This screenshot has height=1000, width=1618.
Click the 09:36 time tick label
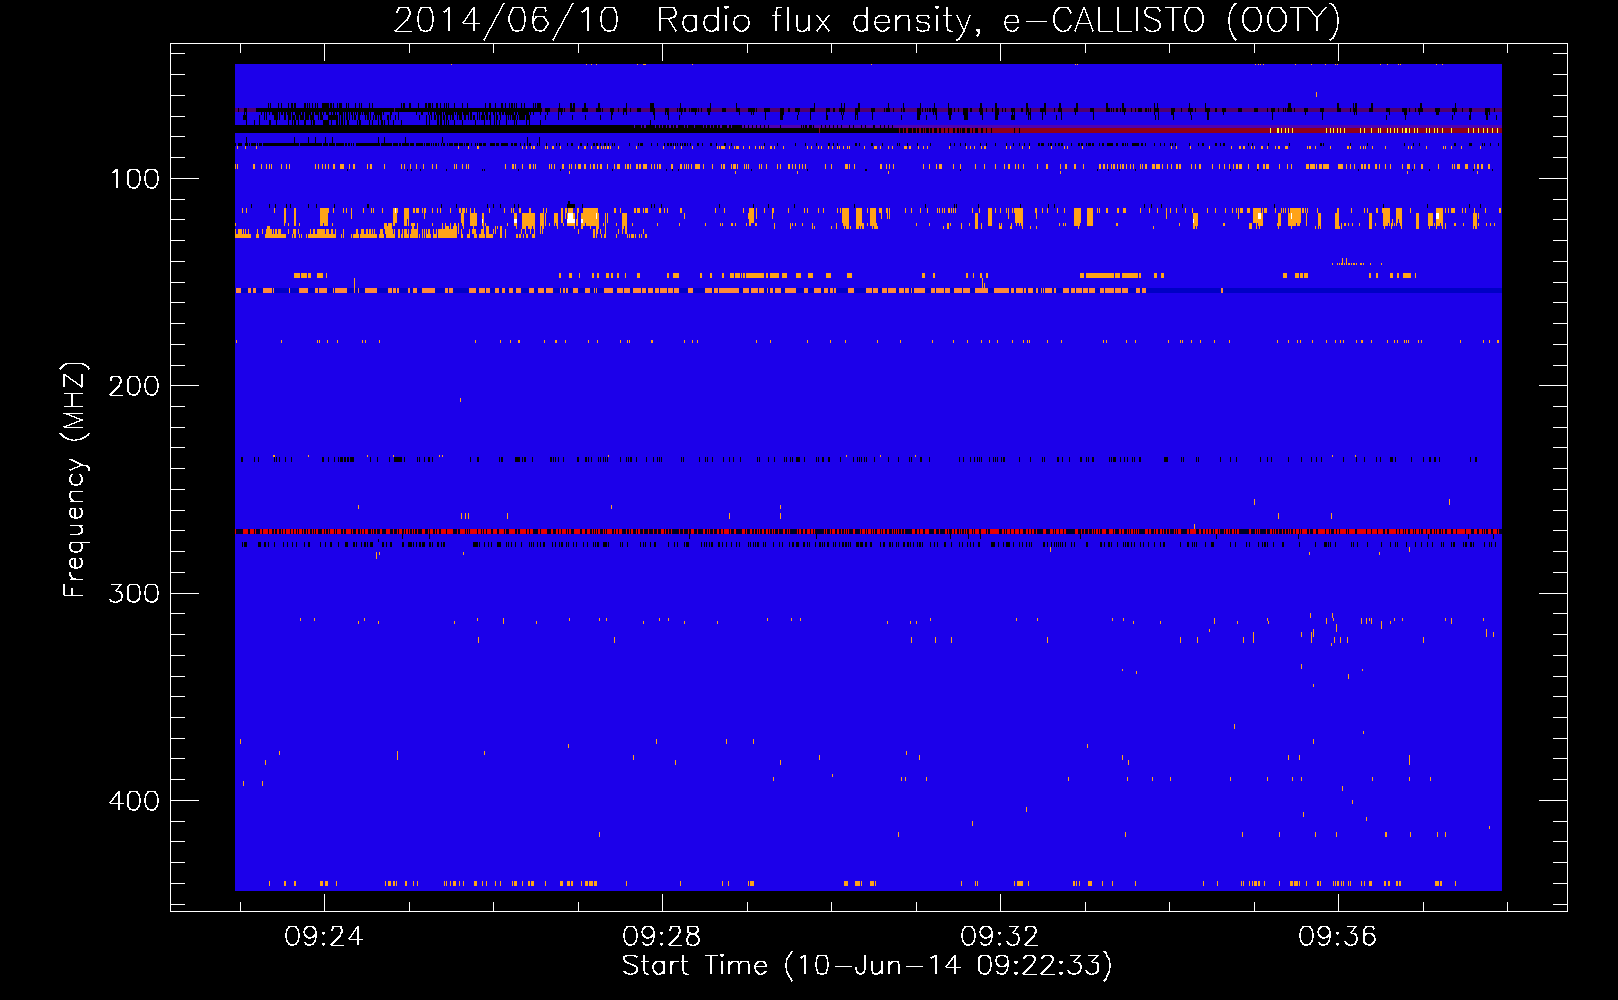click(x=1338, y=937)
